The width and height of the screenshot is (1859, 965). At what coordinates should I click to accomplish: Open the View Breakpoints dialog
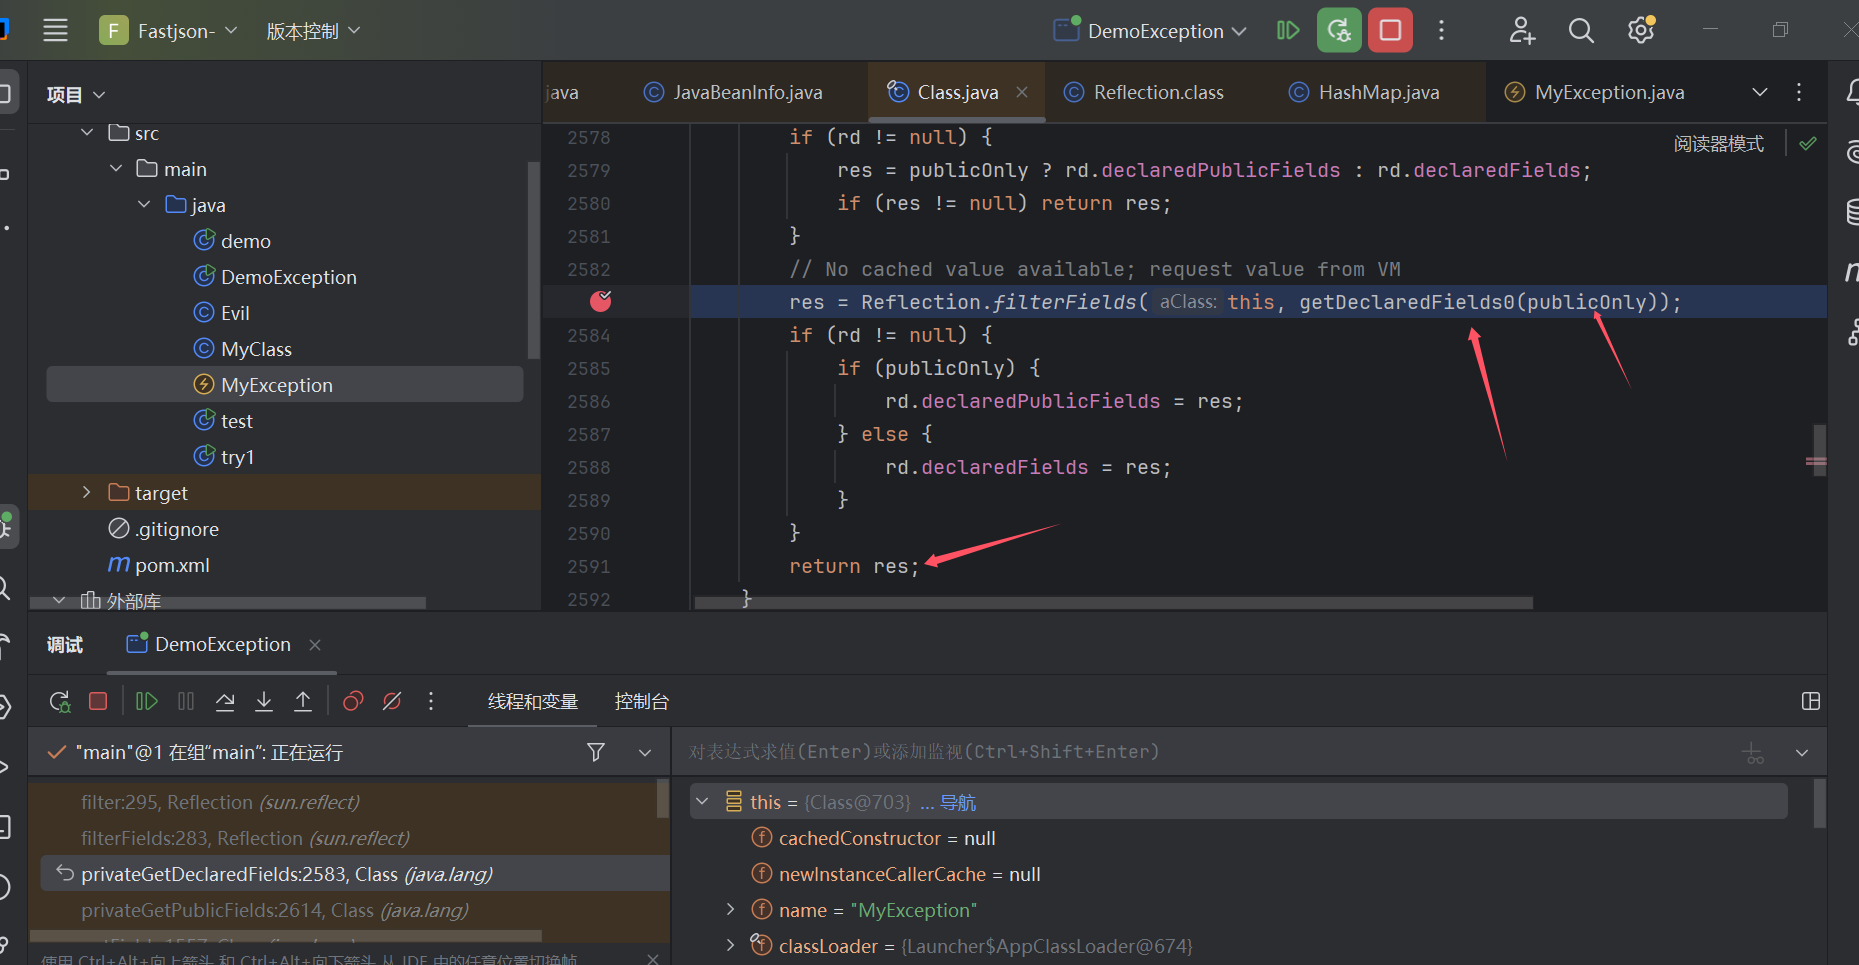click(353, 701)
